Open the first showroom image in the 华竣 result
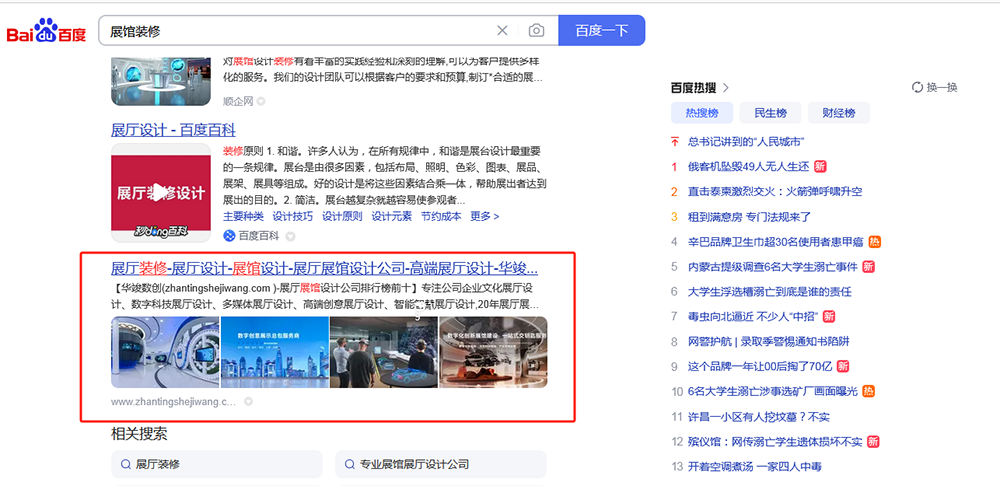 coord(165,352)
